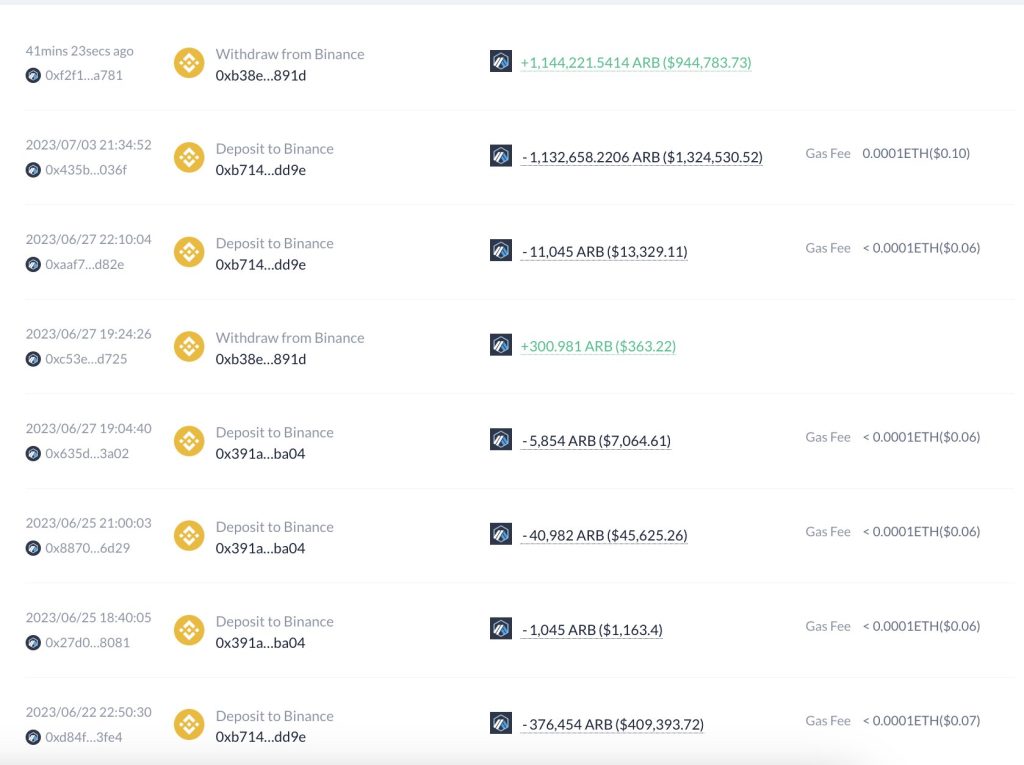Viewport: 1024px width, 765px height.
Task: Click ARB token icon next to -40,982 ARB
Action: click(x=501, y=534)
